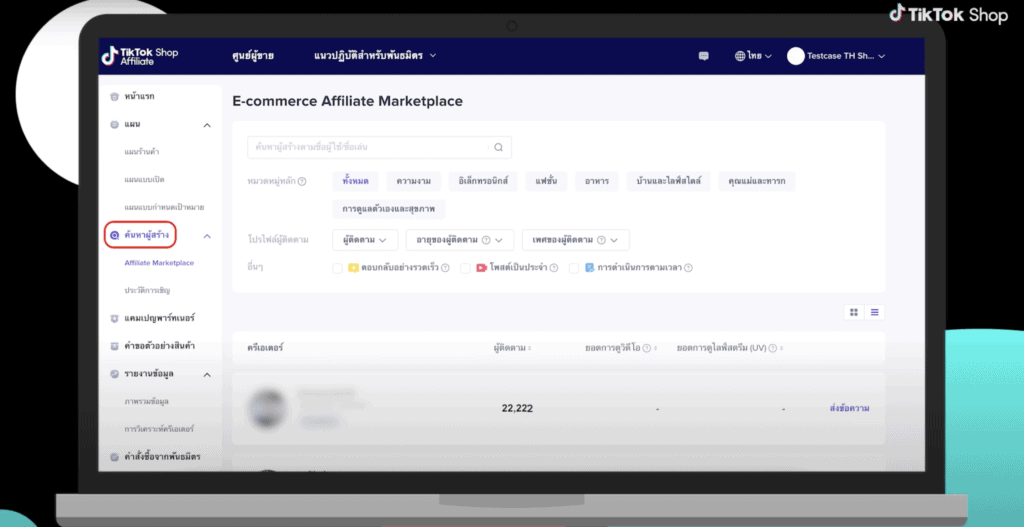Enable การดำเนินการตามเวลา checkbox
This screenshot has height=527, width=1024.
point(573,268)
